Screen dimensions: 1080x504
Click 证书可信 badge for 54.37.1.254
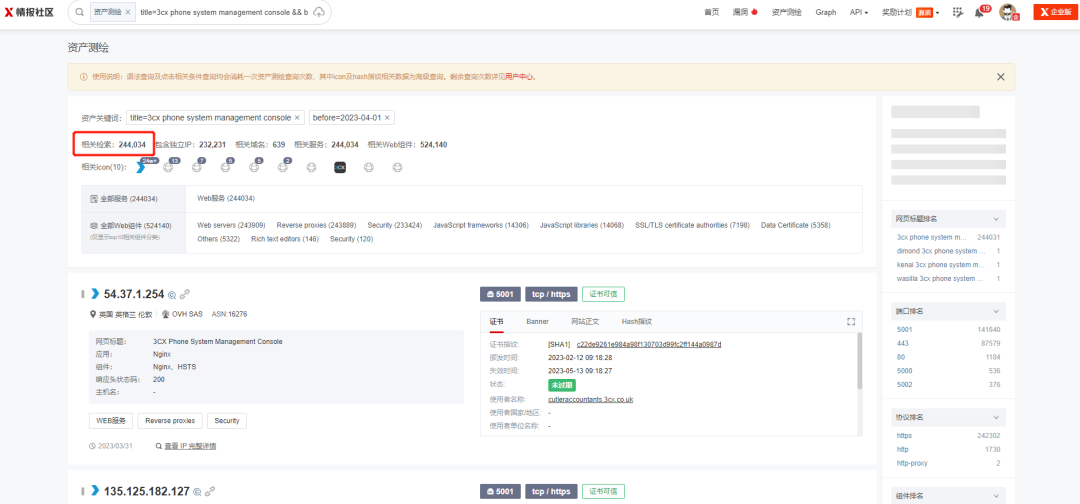(603, 294)
